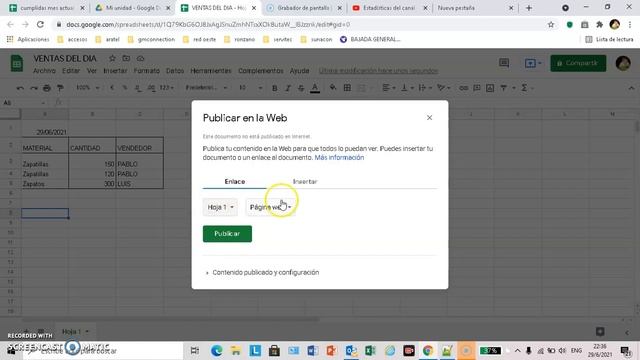640x360 pixels.
Task: Open the Editar menu
Action: click(x=71, y=71)
